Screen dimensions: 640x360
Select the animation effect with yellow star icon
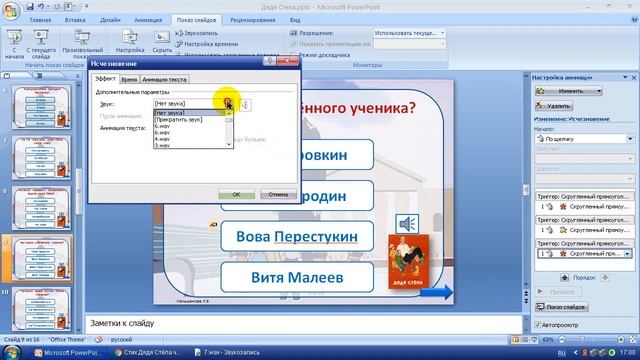pyautogui.click(x=584, y=230)
